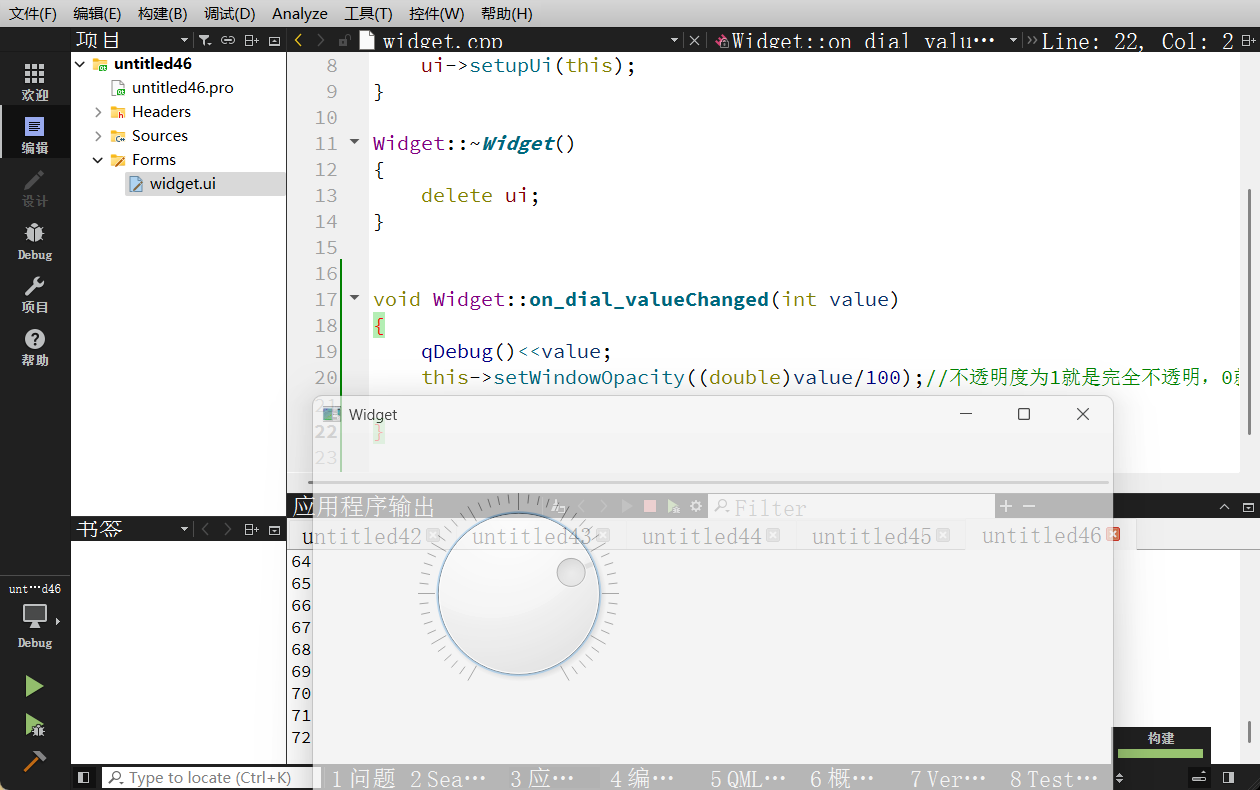Fold the Widget::~Widget destructor at line 11
The image size is (1260, 790).
click(x=354, y=142)
